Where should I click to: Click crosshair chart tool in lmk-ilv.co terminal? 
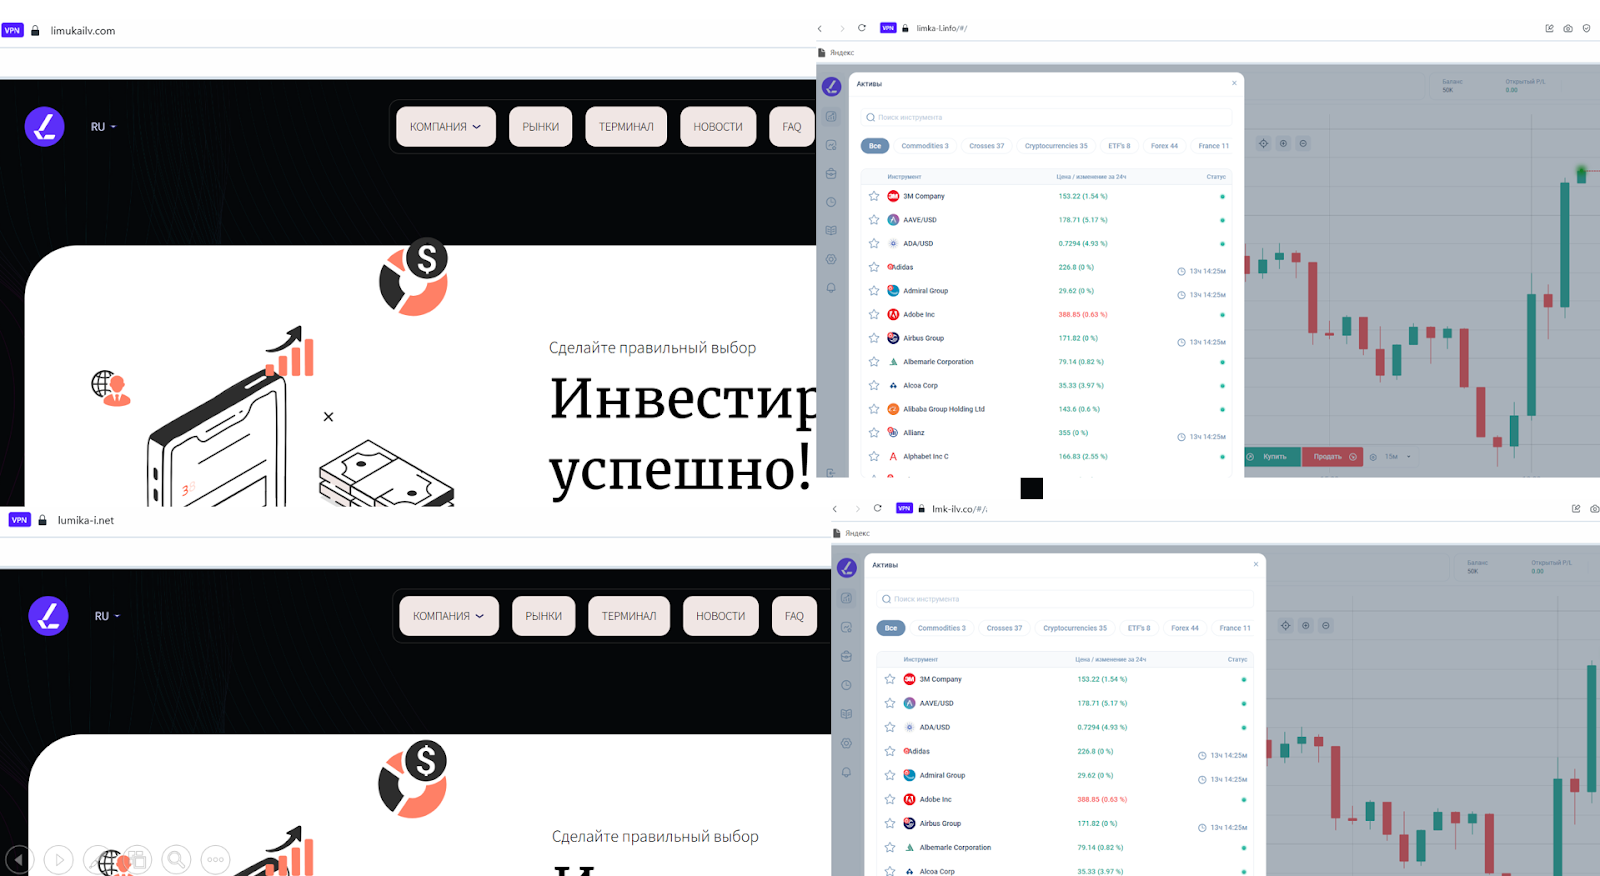(x=1286, y=625)
